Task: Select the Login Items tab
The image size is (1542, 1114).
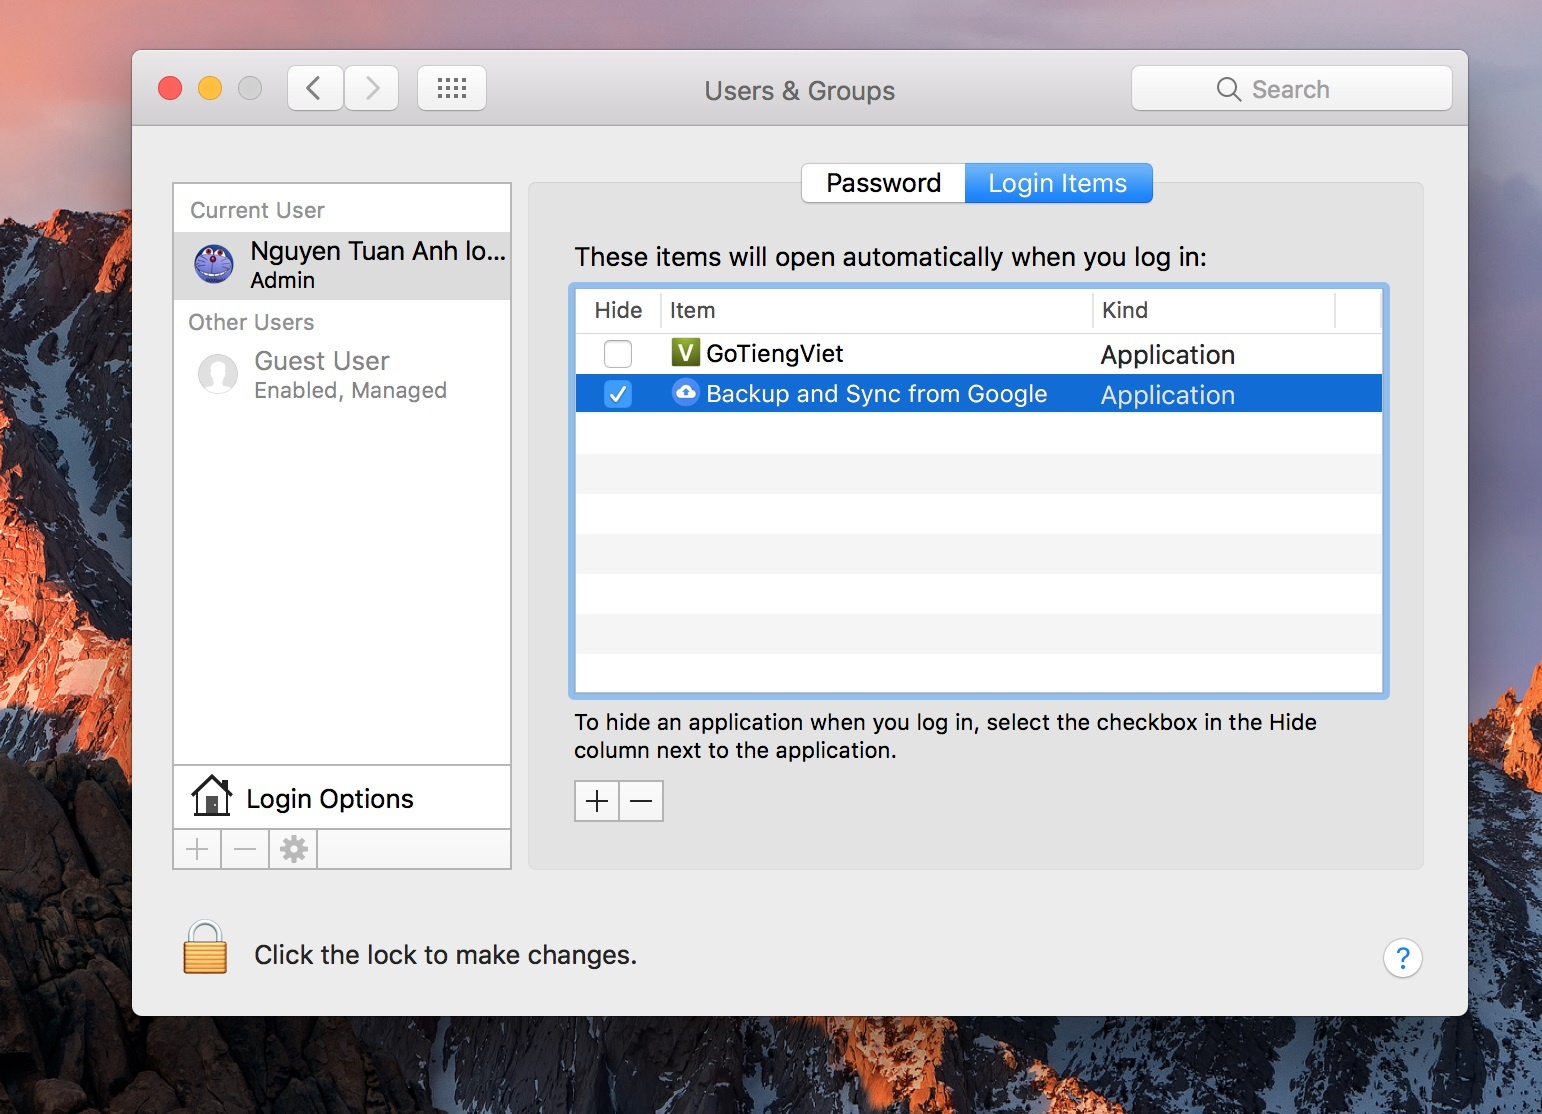Action: 1058,183
